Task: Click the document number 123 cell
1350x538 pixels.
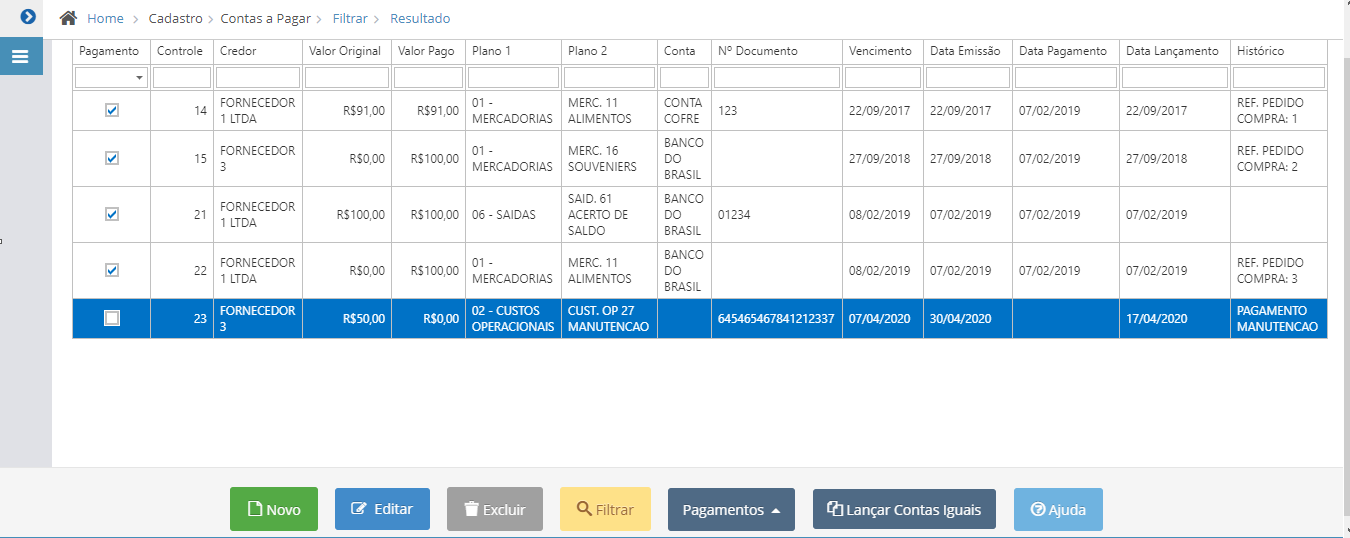Action: 777,111
